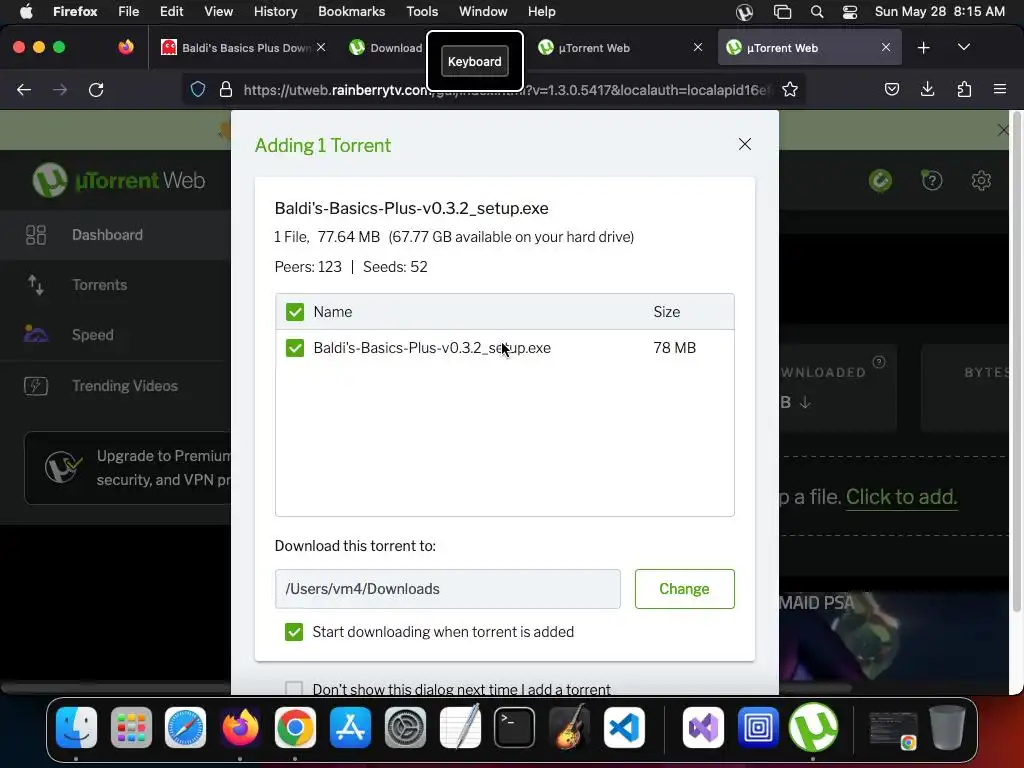Uncheck Baldi's-Basics-Plus-v0.3.2_setup.exe file checkbox

pyautogui.click(x=295, y=348)
